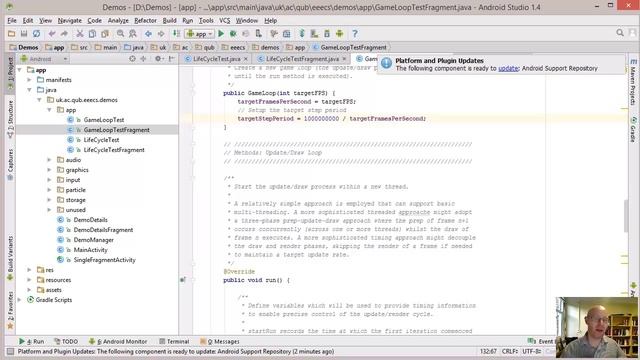Image resolution: width=640 pixels, height=360 pixels.
Task: Click the CRLF line separator status entry
Action: coord(509,351)
